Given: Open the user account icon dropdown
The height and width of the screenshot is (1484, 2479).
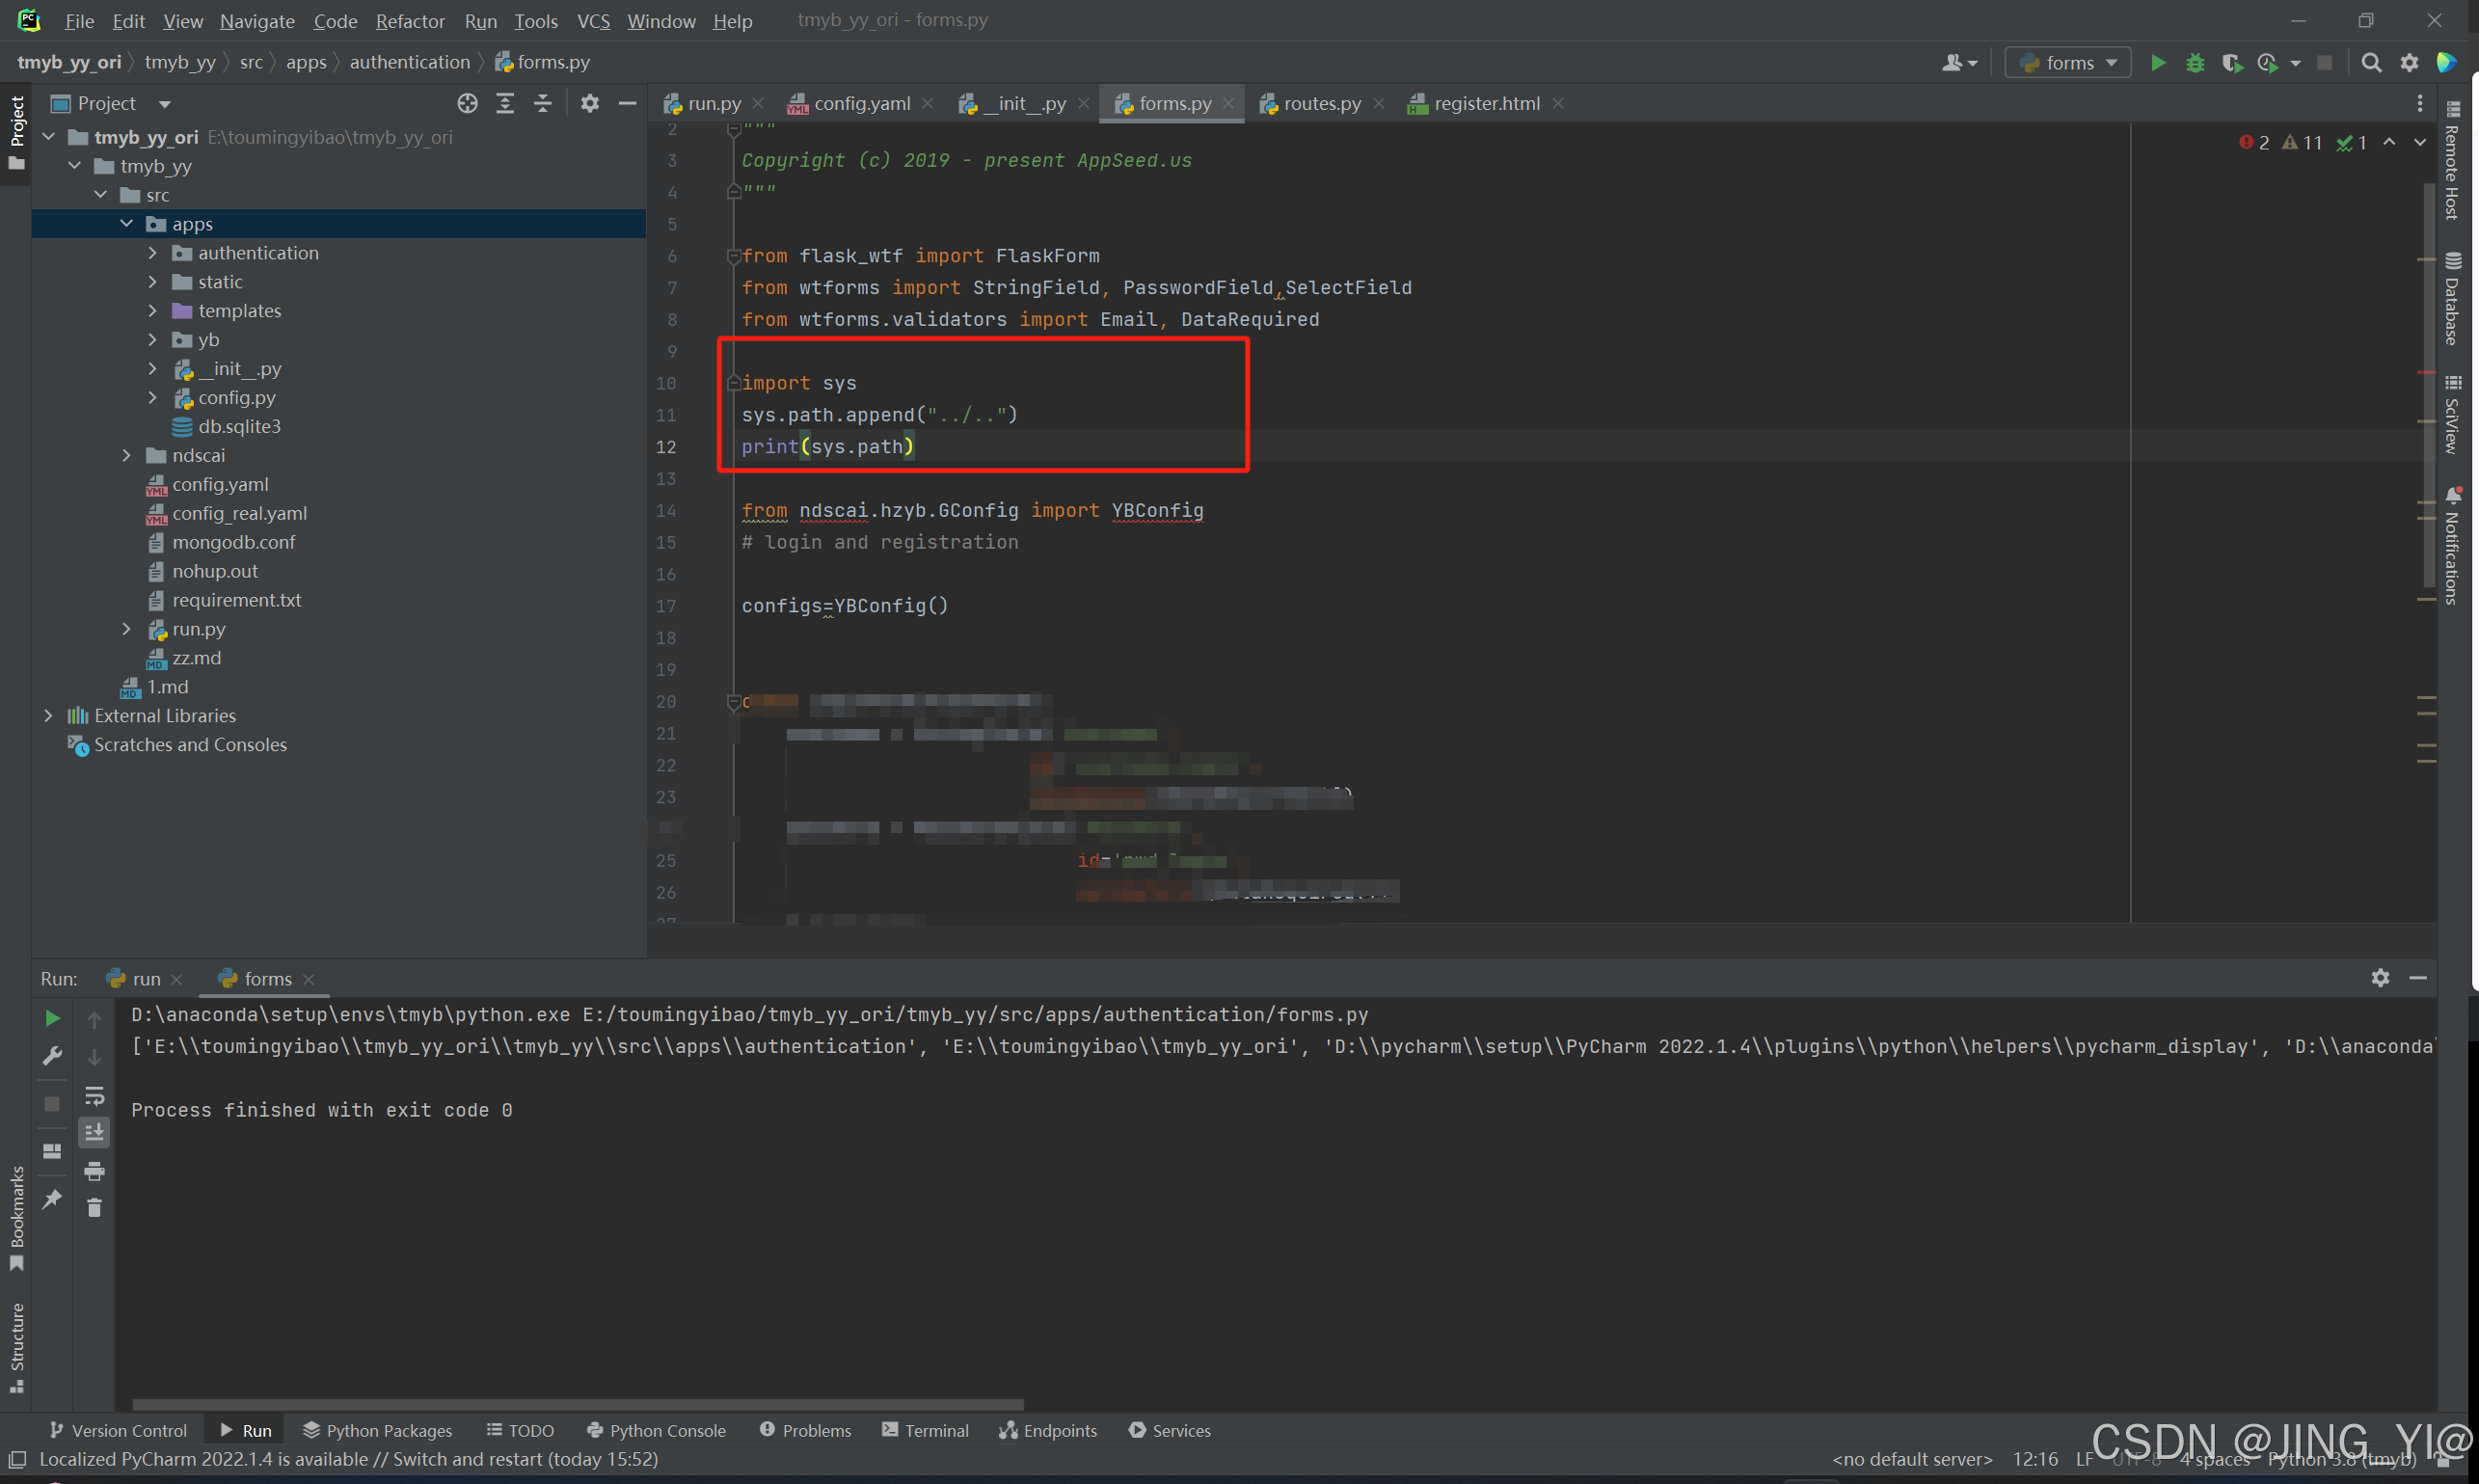Looking at the screenshot, I should pos(1959,63).
